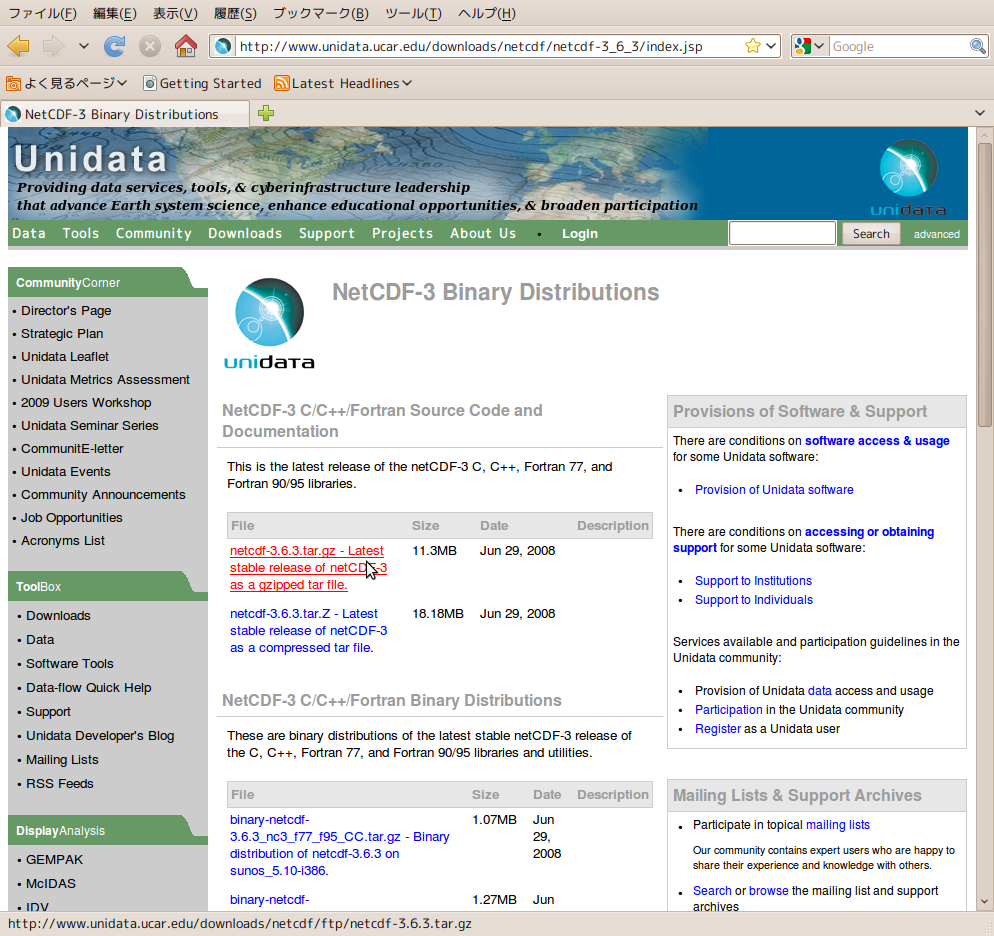Open the address bar URL history dropdown
This screenshot has height=936, width=994.
pyautogui.click(x=771, y=46)
